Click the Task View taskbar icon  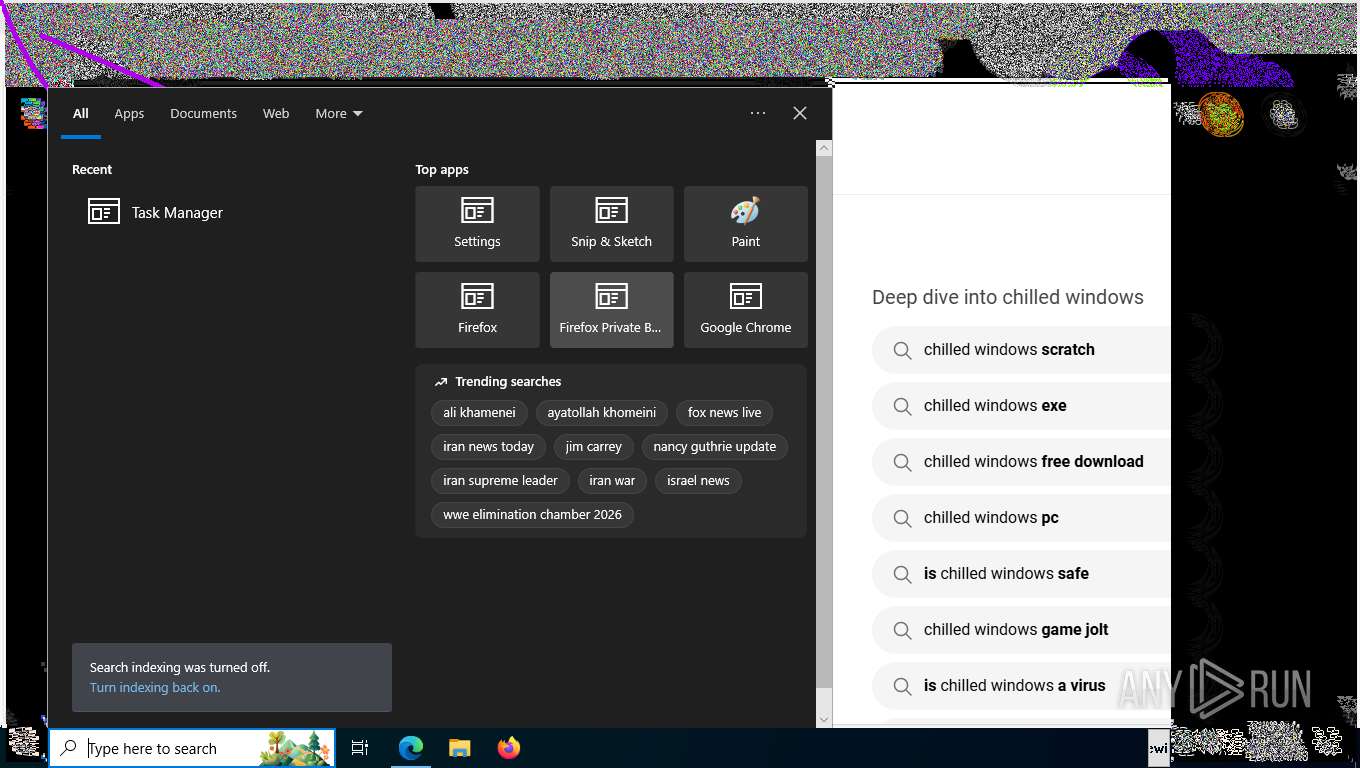click(x=360, y=748)
